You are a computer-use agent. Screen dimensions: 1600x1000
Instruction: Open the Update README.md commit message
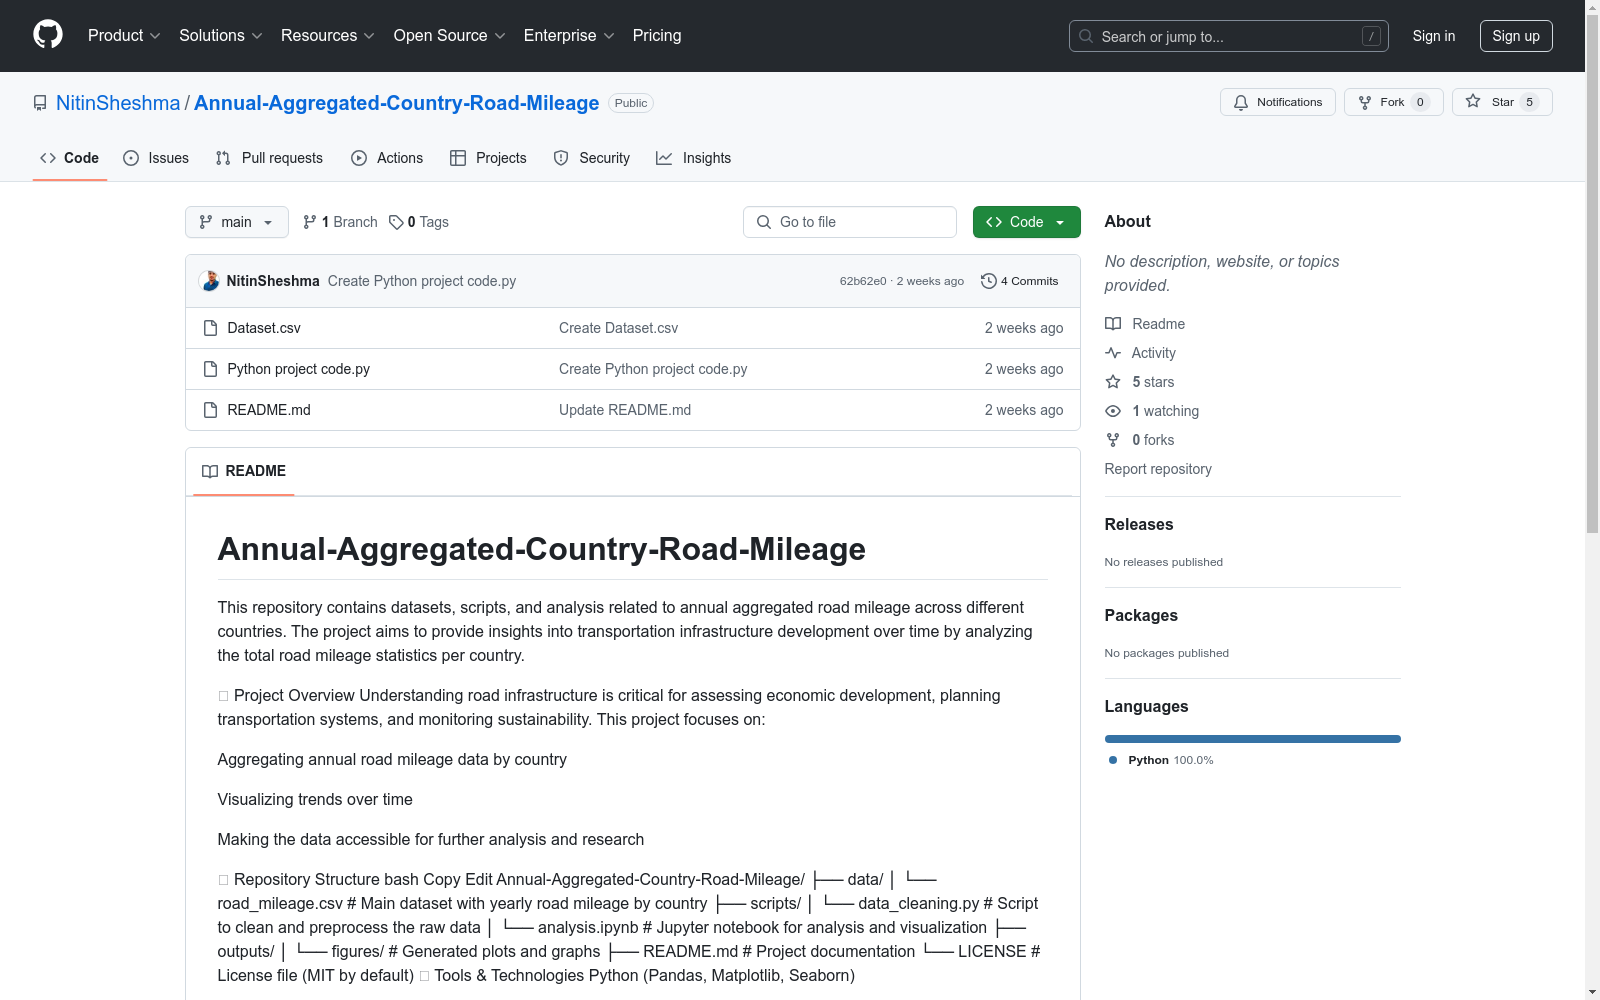tap(625, 410)
